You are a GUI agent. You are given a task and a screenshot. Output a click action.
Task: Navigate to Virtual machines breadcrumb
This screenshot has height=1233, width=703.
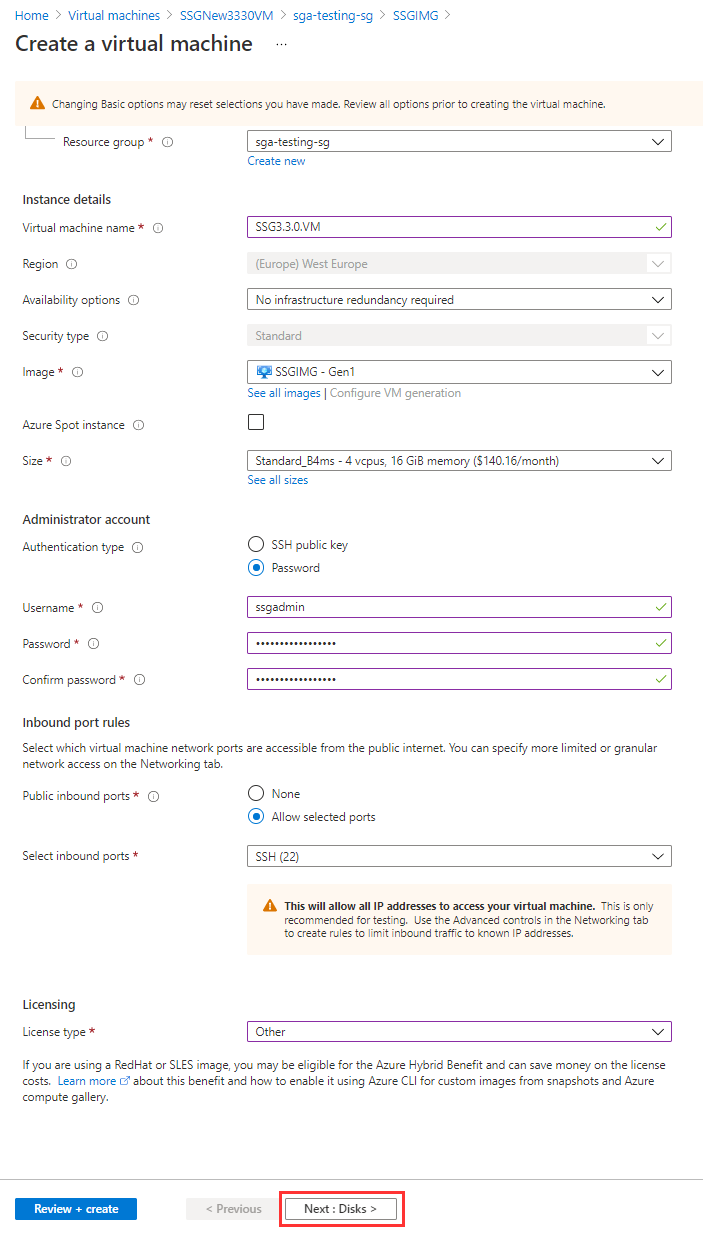pos(113,15)
